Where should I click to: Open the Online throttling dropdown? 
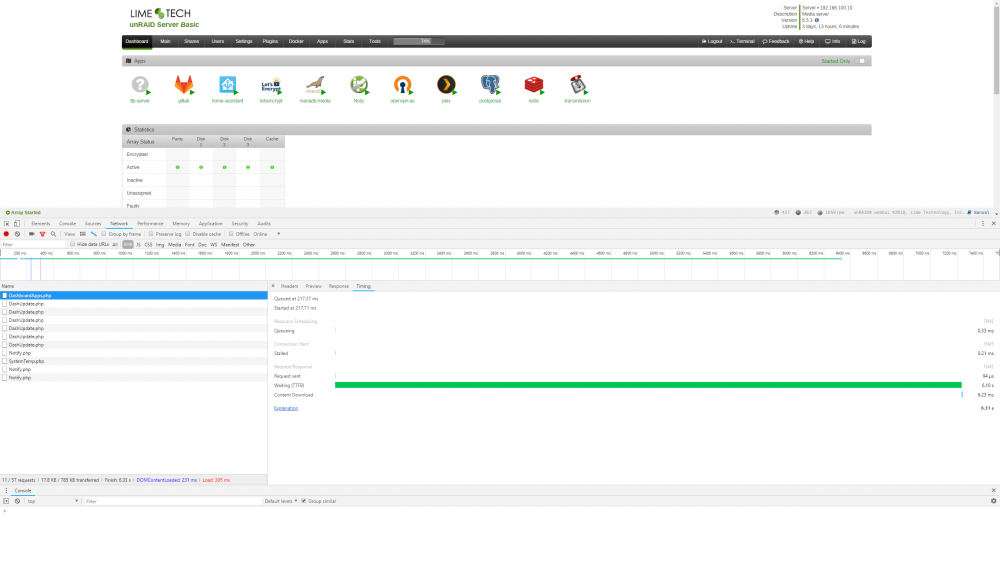coord(267,234)
